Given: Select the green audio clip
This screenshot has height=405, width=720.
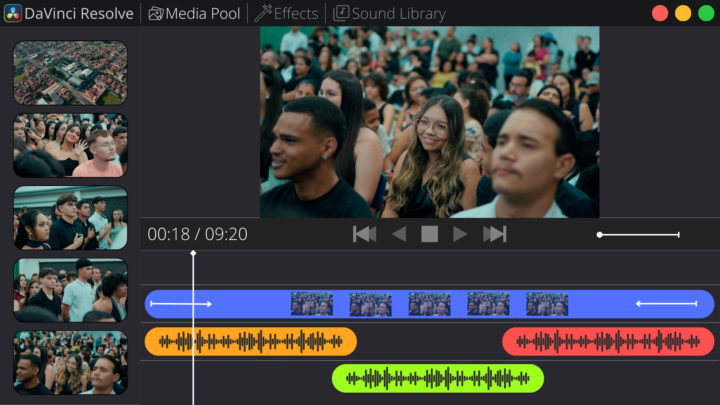Looking at the screenshot, I should 437,378.
